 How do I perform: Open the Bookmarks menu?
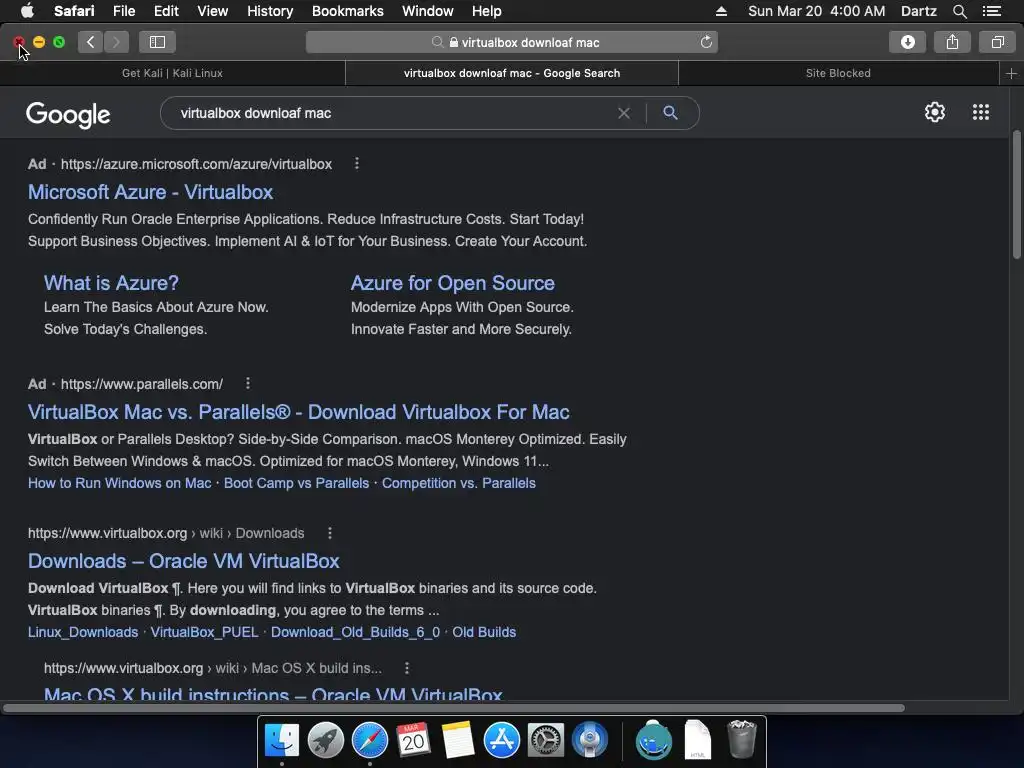(347, 11)
